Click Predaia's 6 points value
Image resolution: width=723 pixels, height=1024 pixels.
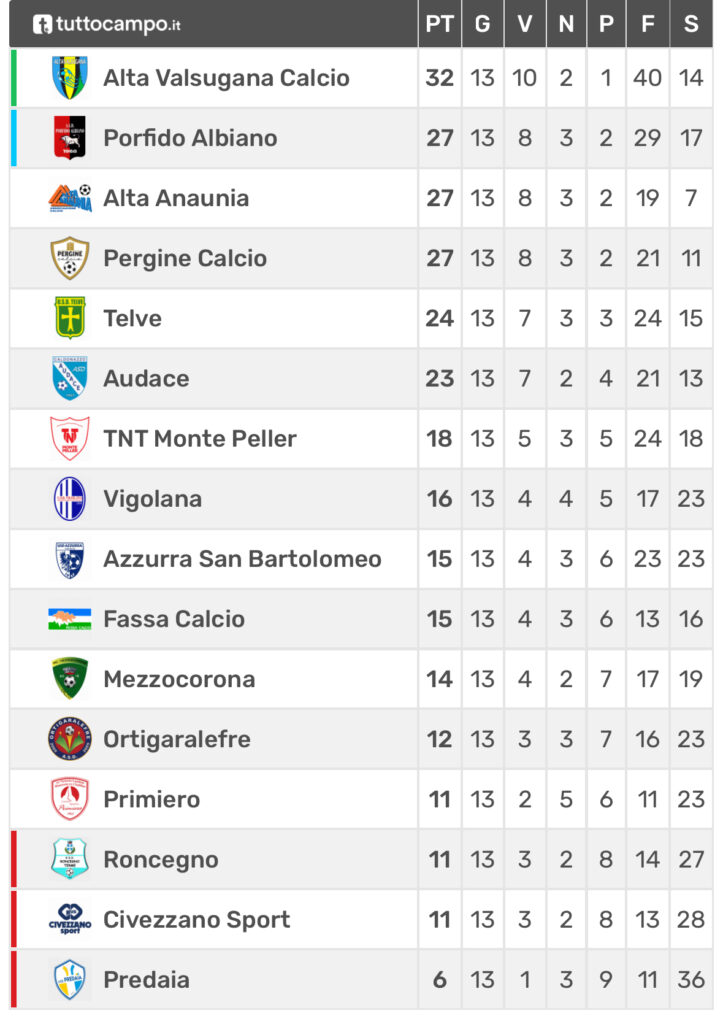point(440,980)
